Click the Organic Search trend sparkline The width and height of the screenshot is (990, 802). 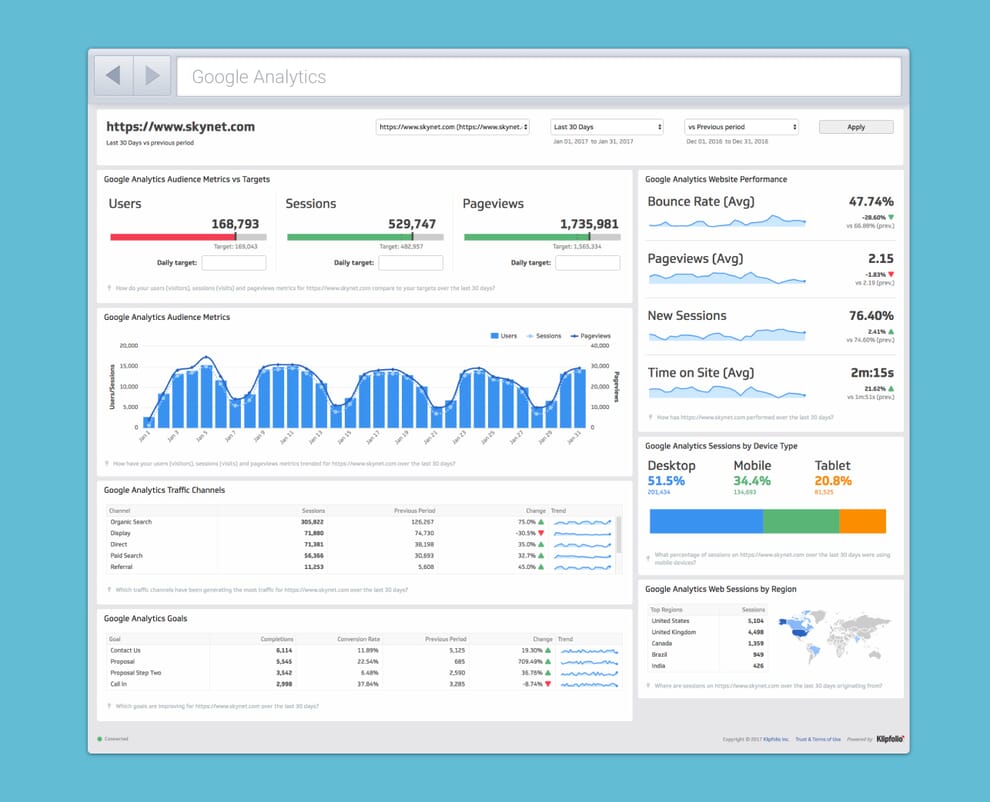(x=583, y=522)
